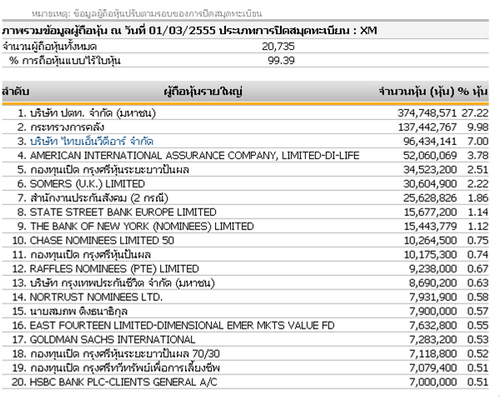The height and width of the screenshot is (397, 500).
Task: Click the จำนวนหุ้น (หุ้น) column header
Action: click(416, 92)
